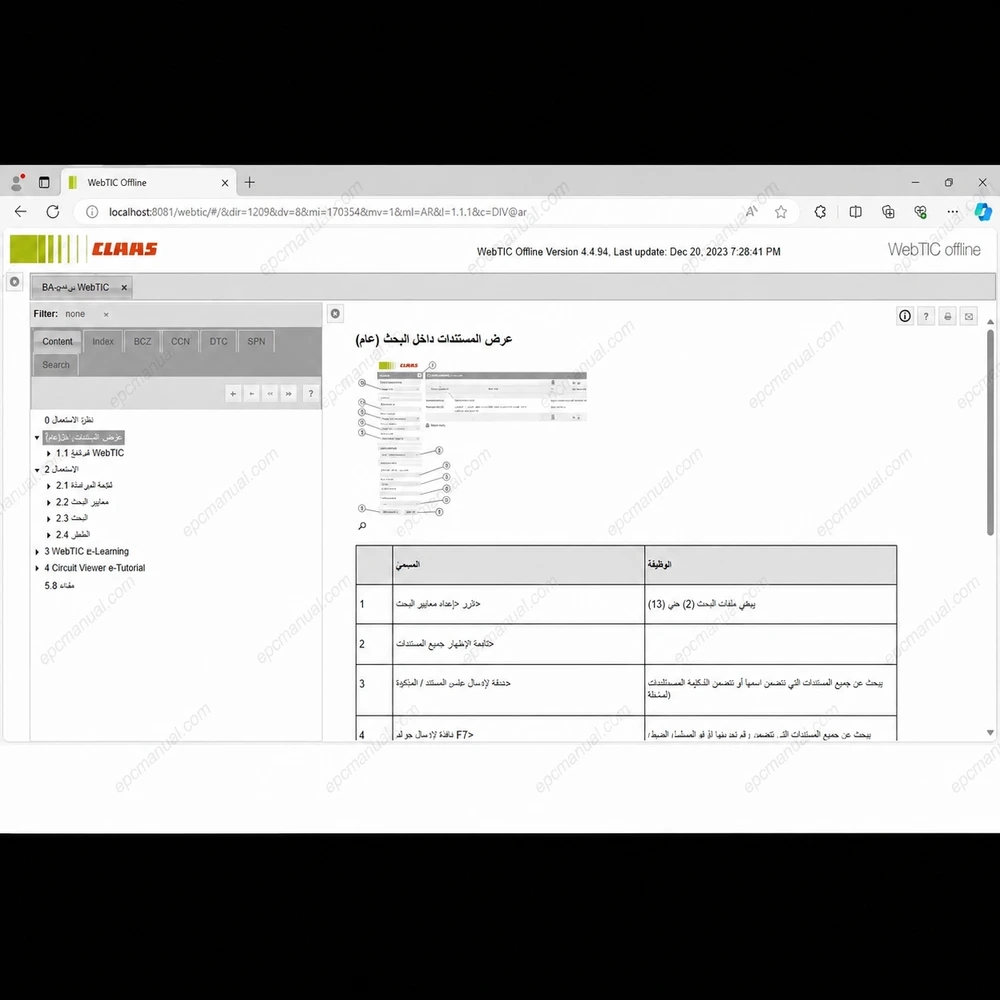Switch to the Index tab
The image size is (1000, 1000).
tap(103, 341)
